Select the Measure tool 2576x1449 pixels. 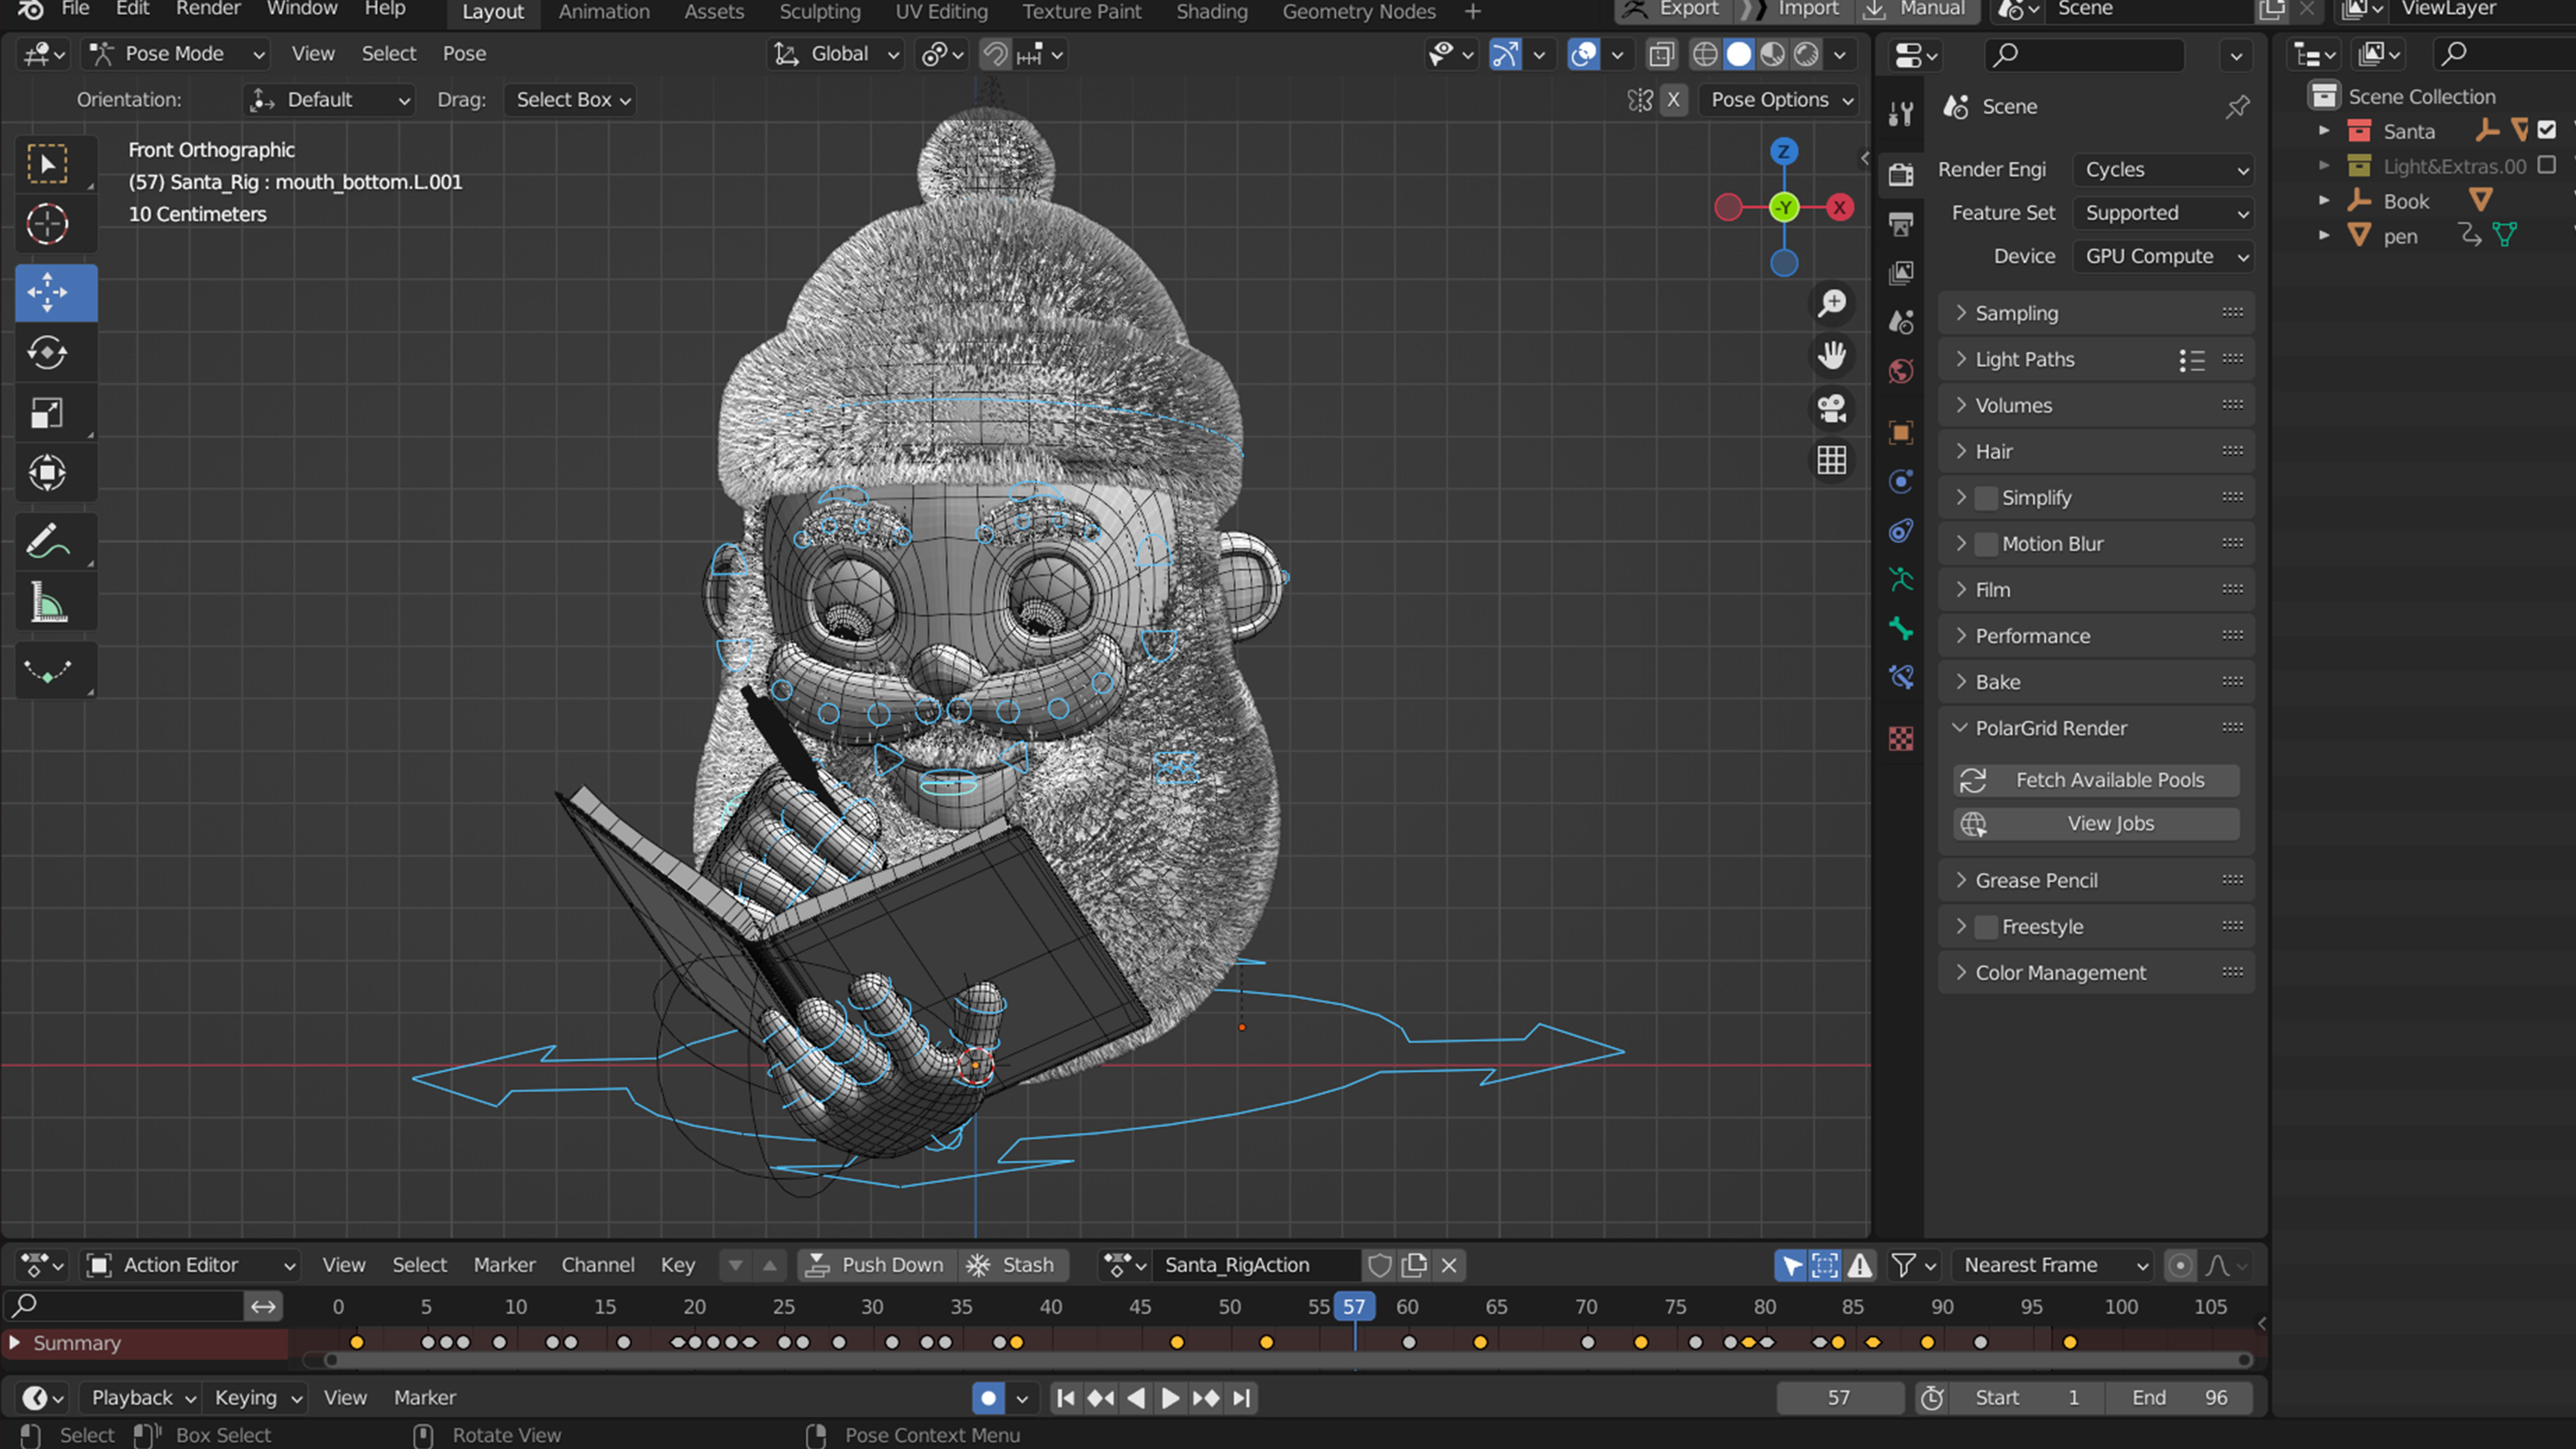[47, 602]
